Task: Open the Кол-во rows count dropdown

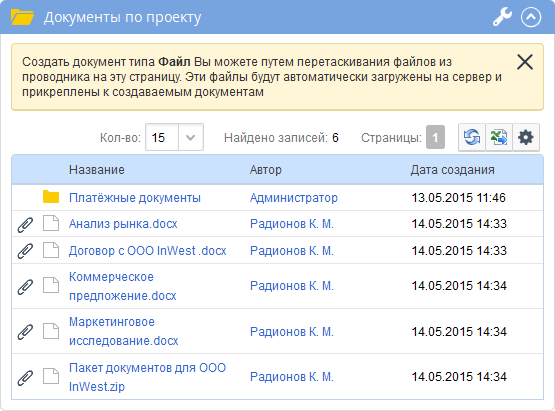Action: coord(191,137)
